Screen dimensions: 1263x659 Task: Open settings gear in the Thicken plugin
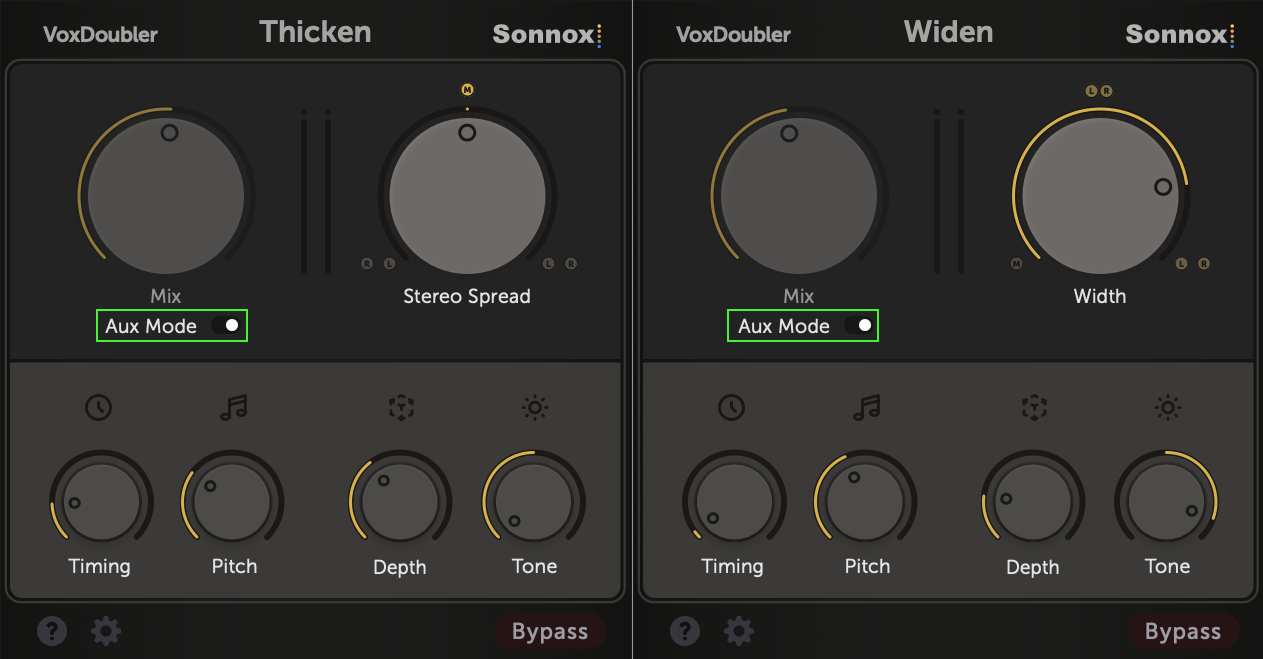[106, 631]
